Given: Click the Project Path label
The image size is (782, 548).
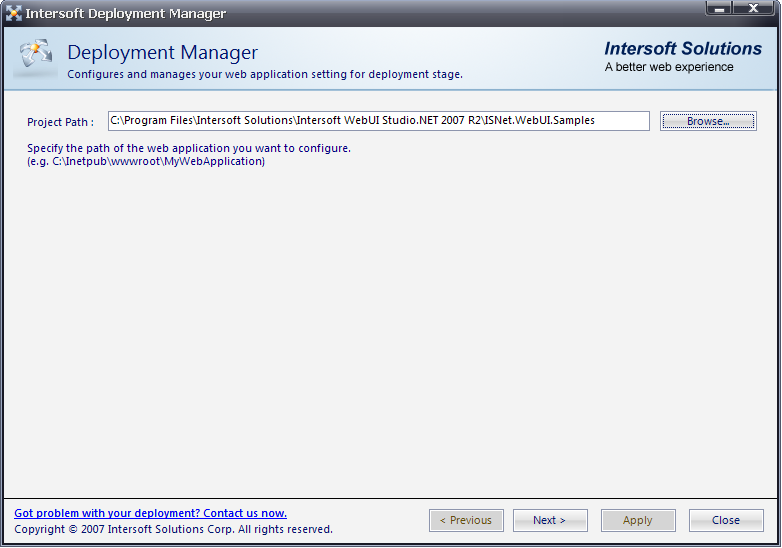Looking at the screenshot, I should (60, 122).
